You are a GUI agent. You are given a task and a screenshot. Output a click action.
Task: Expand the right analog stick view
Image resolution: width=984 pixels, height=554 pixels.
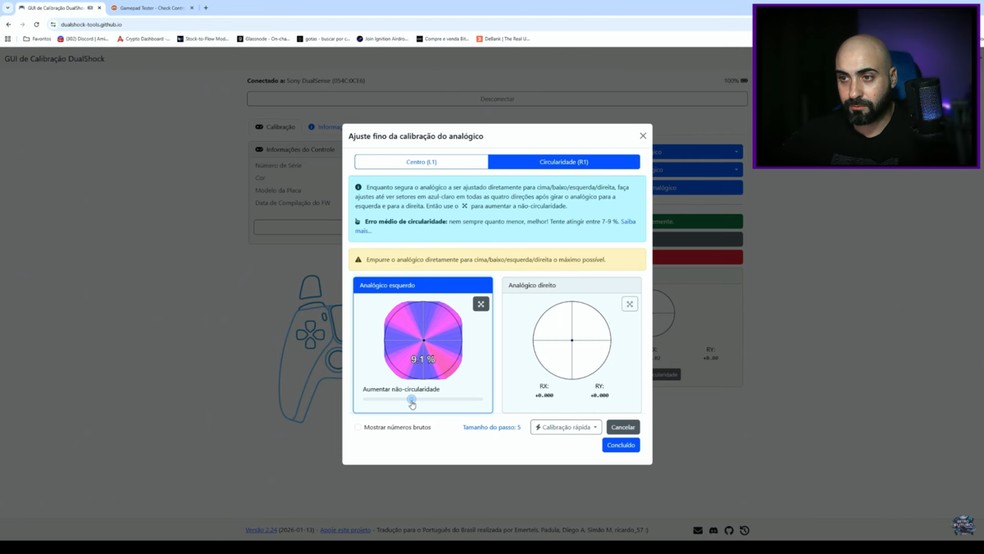point(629,304)
